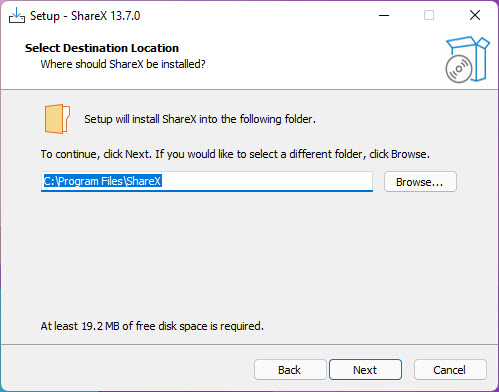
Task: Click the "Setup will install ShareX" message
Action: pyautogui.click(x=200, y=119)
